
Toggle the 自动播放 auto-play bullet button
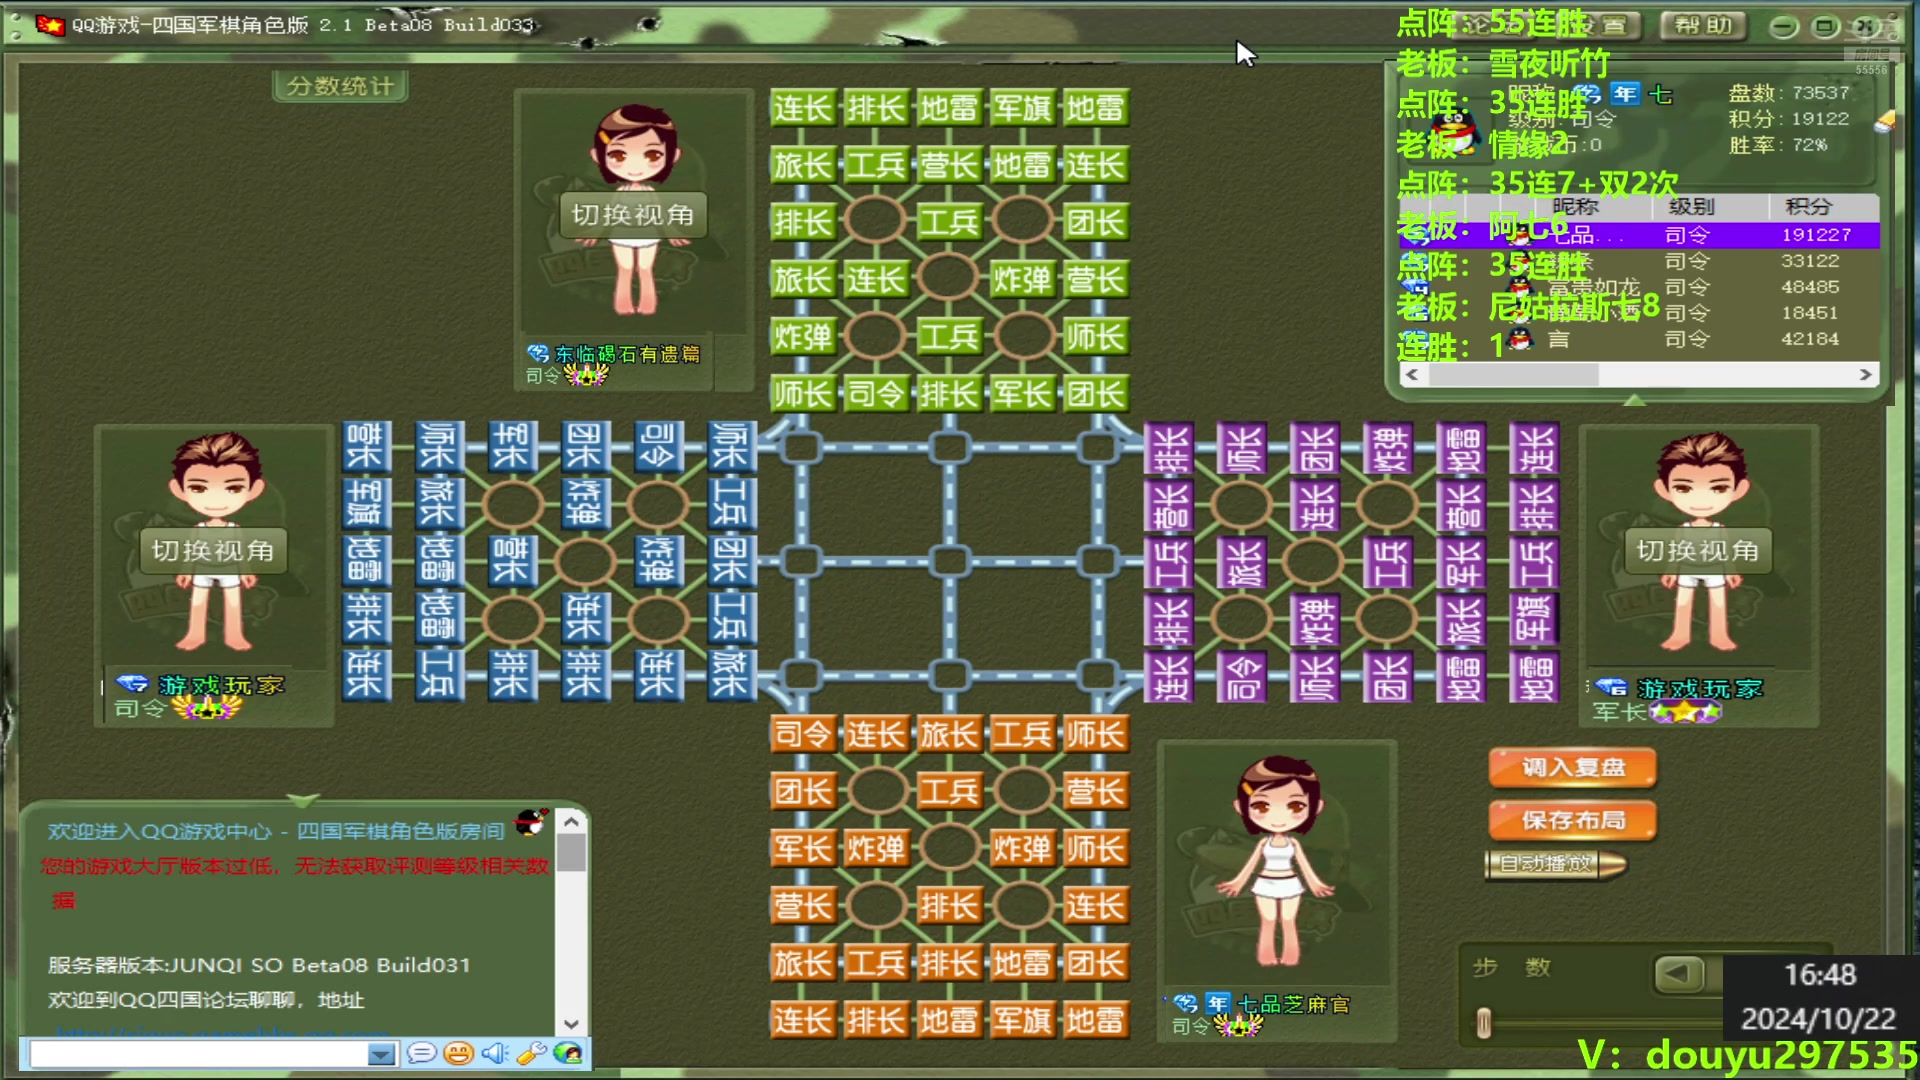point(1556,864)
